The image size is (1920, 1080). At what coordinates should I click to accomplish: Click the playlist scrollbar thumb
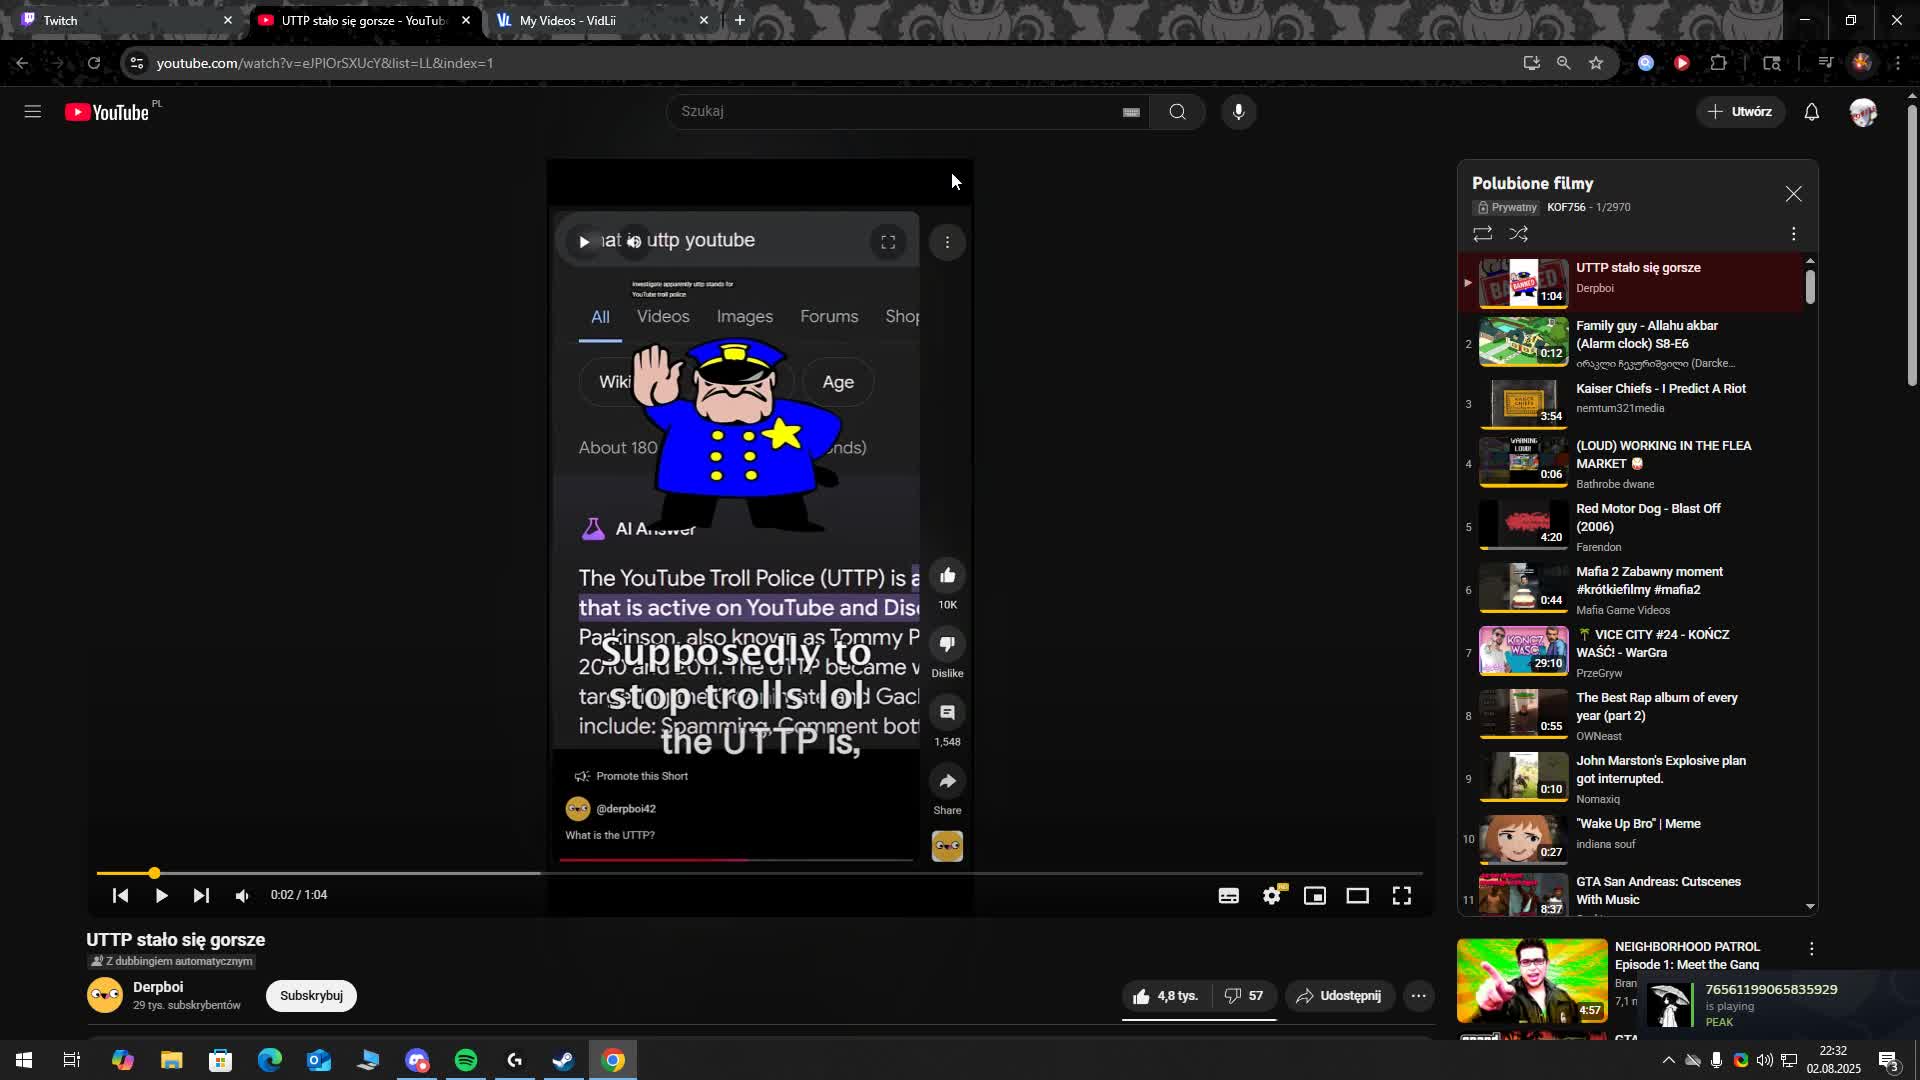(x=1810, y=287)
